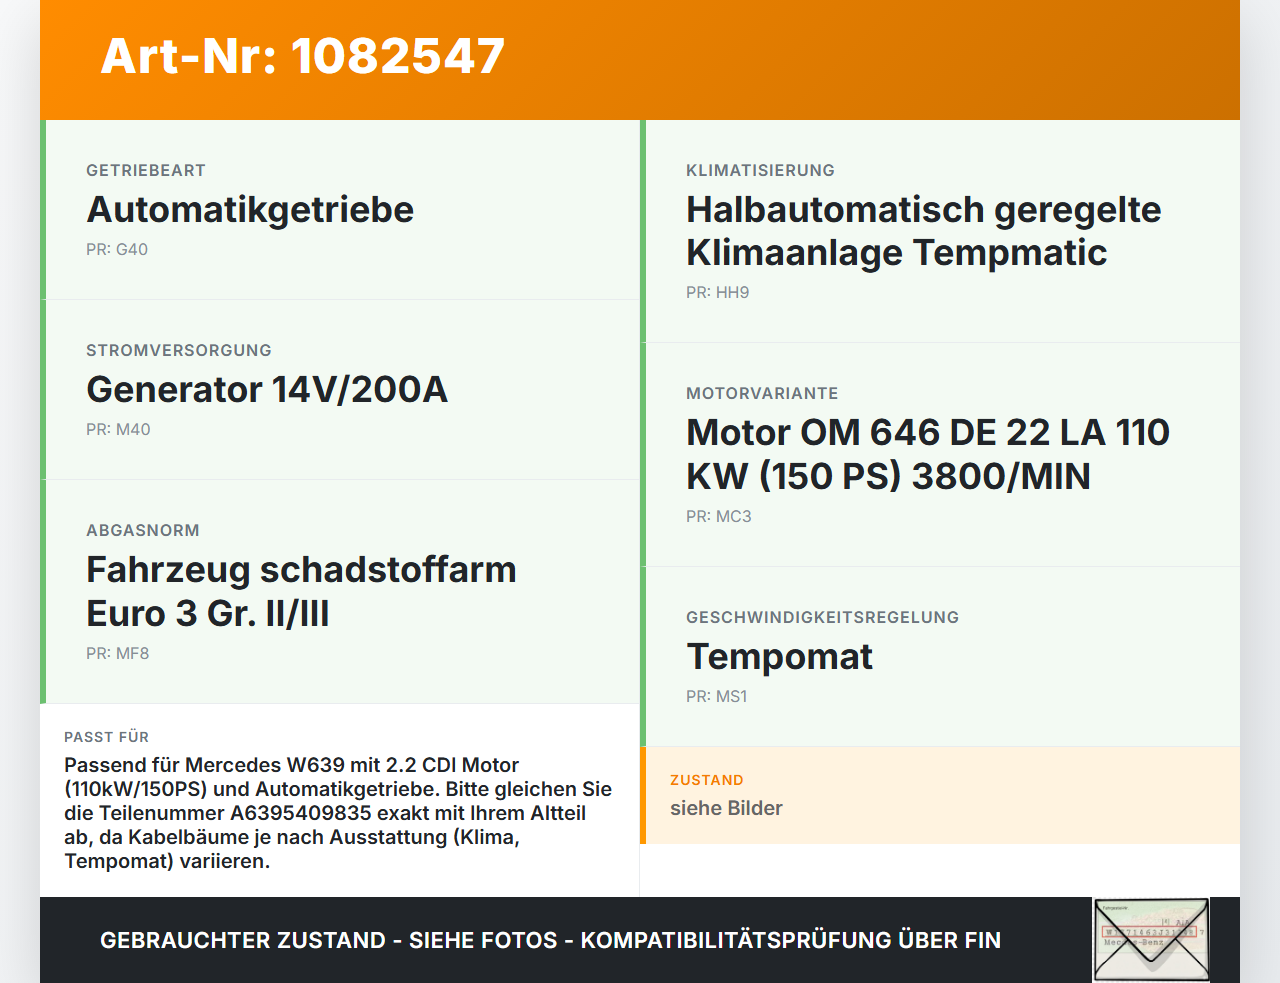The width and height of the screenshot is (1280, 983).
Task: Click the code 'PR: MS1'
Action: pyautogui.click(x=716, y=697)
